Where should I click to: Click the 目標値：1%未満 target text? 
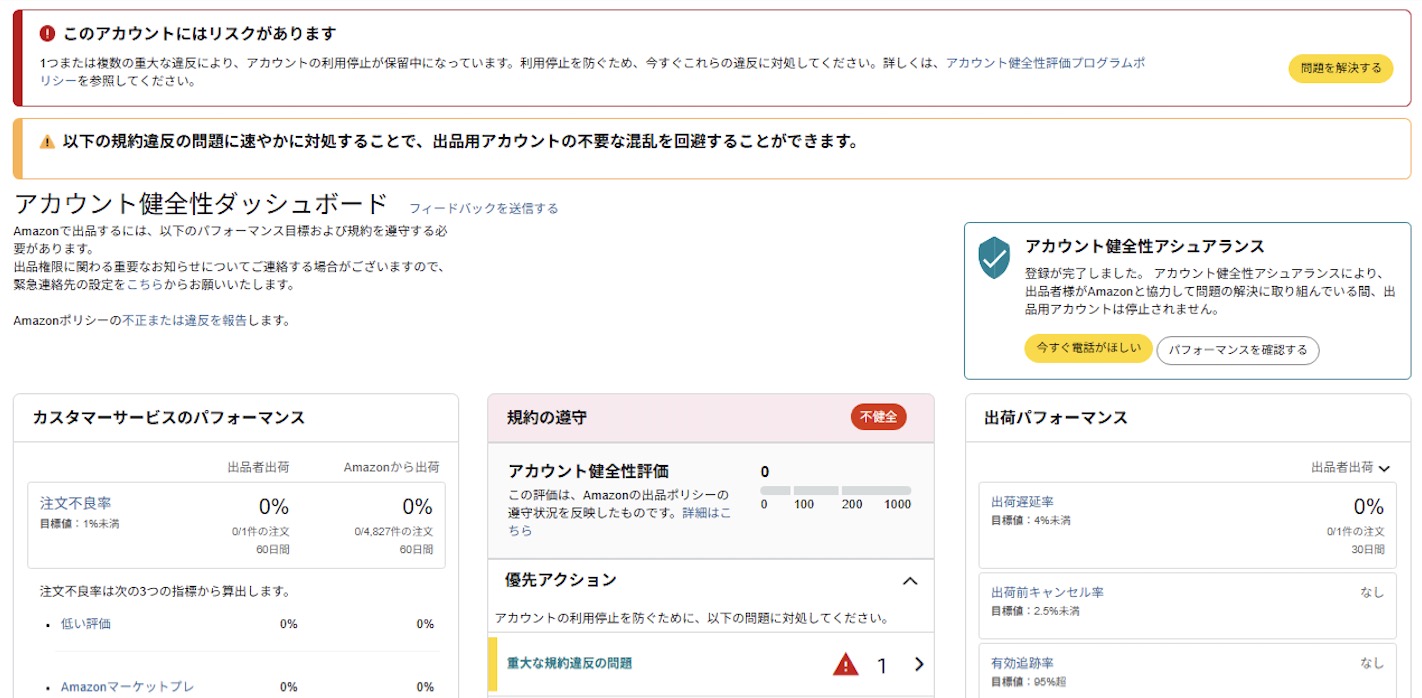tap(80, 523)
